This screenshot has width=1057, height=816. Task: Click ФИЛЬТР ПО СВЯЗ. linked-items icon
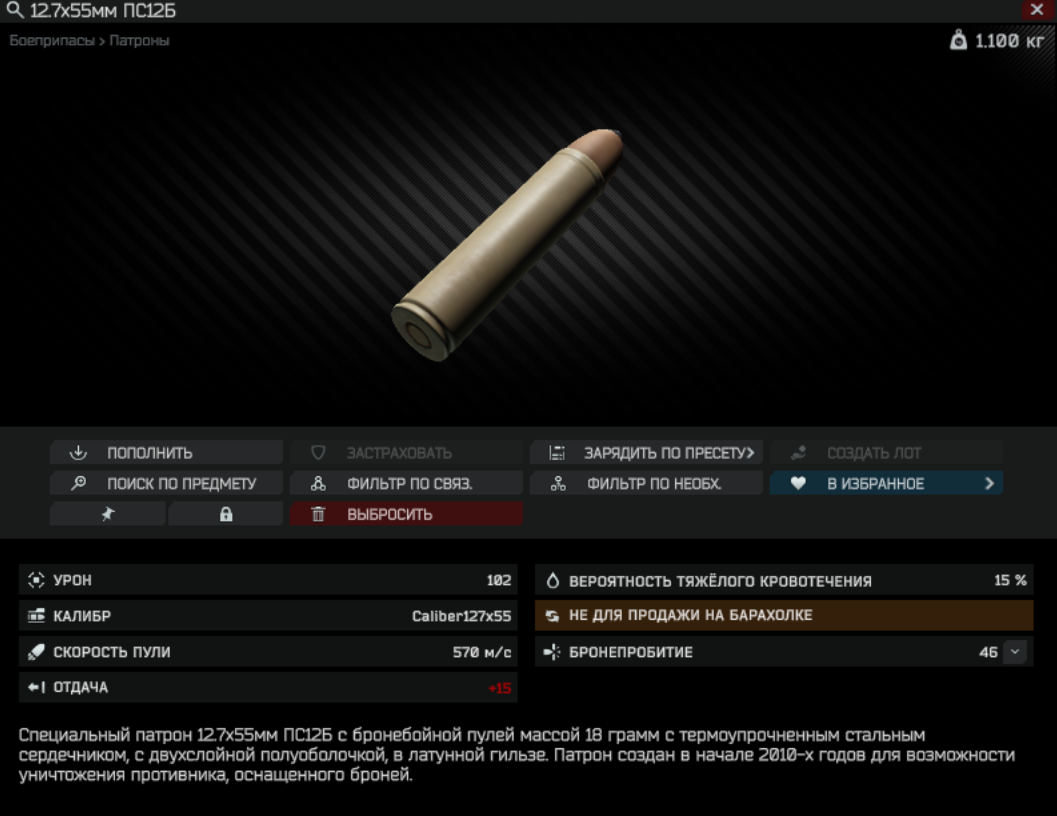pos(318,484)
